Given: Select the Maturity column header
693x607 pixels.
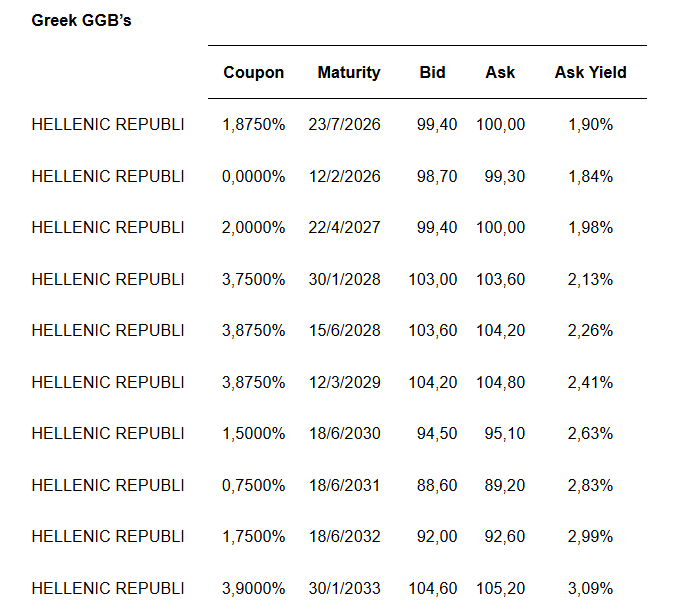Looking at the screenshot, I should click(x=348, y=72).
